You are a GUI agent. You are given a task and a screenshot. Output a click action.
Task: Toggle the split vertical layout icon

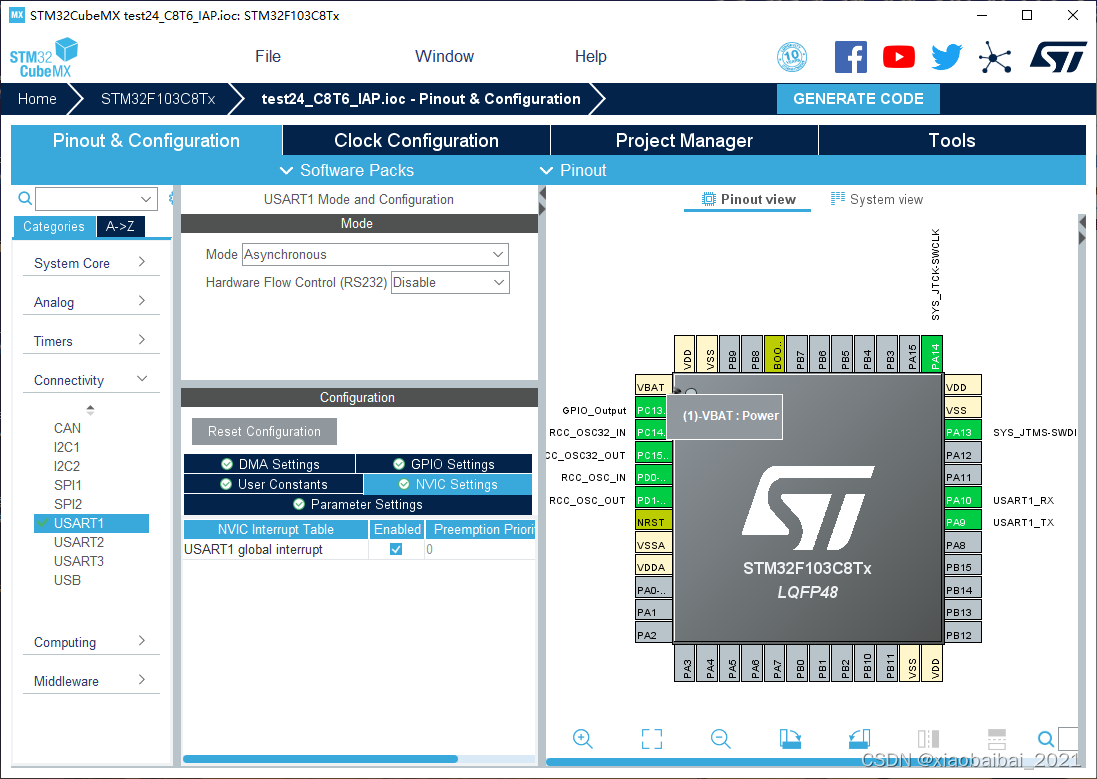point(928,738)
